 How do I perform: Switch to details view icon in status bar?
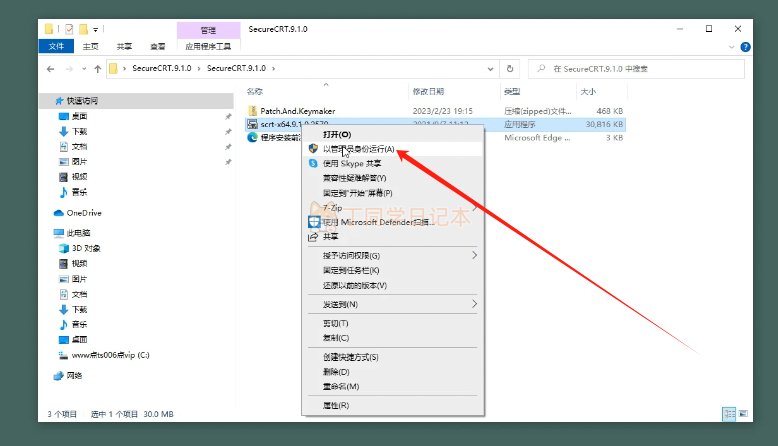pos(729,414)
